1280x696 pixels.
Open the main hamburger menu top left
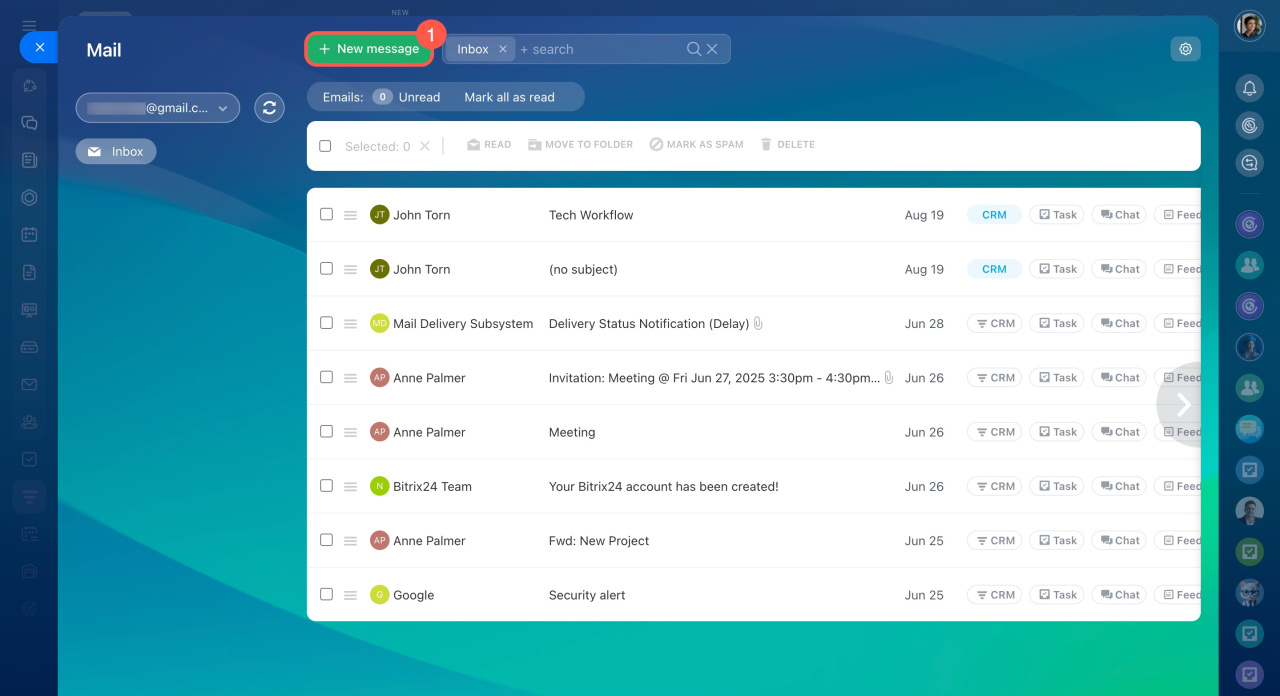[30, 26]
